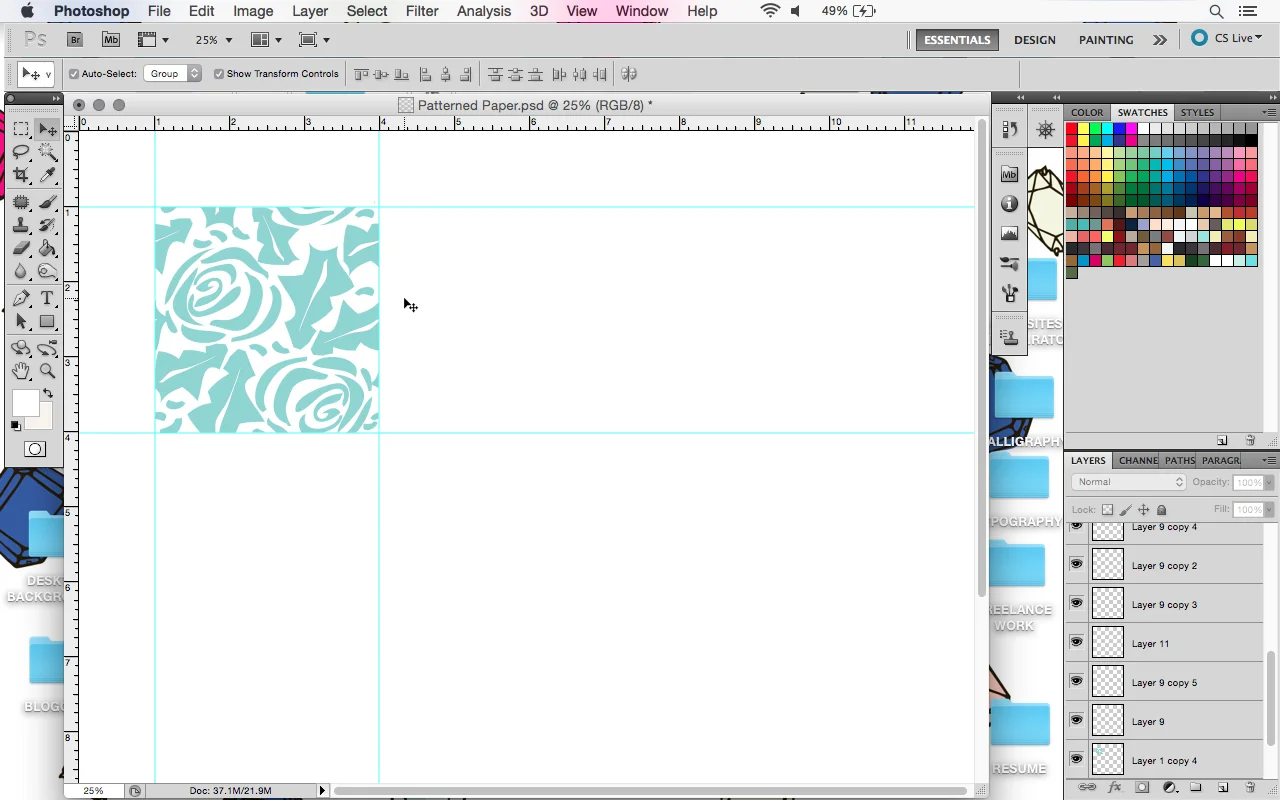
Task: Click the lock all padlock icon
Action: pos(1161,510)
